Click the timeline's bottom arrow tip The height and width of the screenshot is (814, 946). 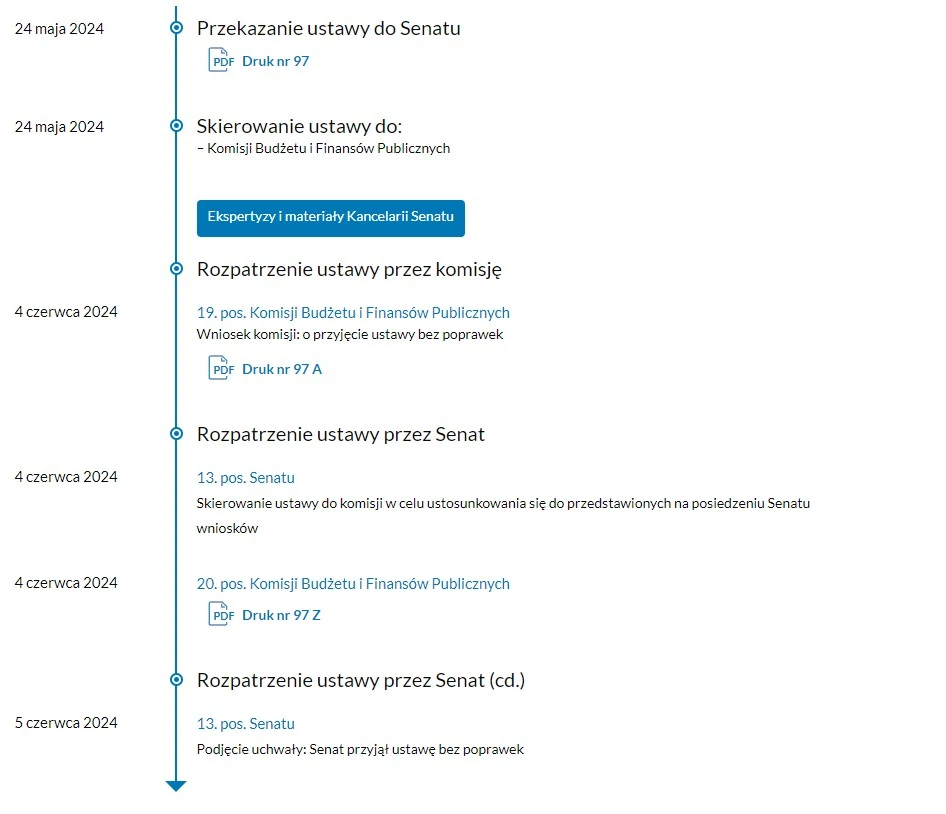pos(176,786)
